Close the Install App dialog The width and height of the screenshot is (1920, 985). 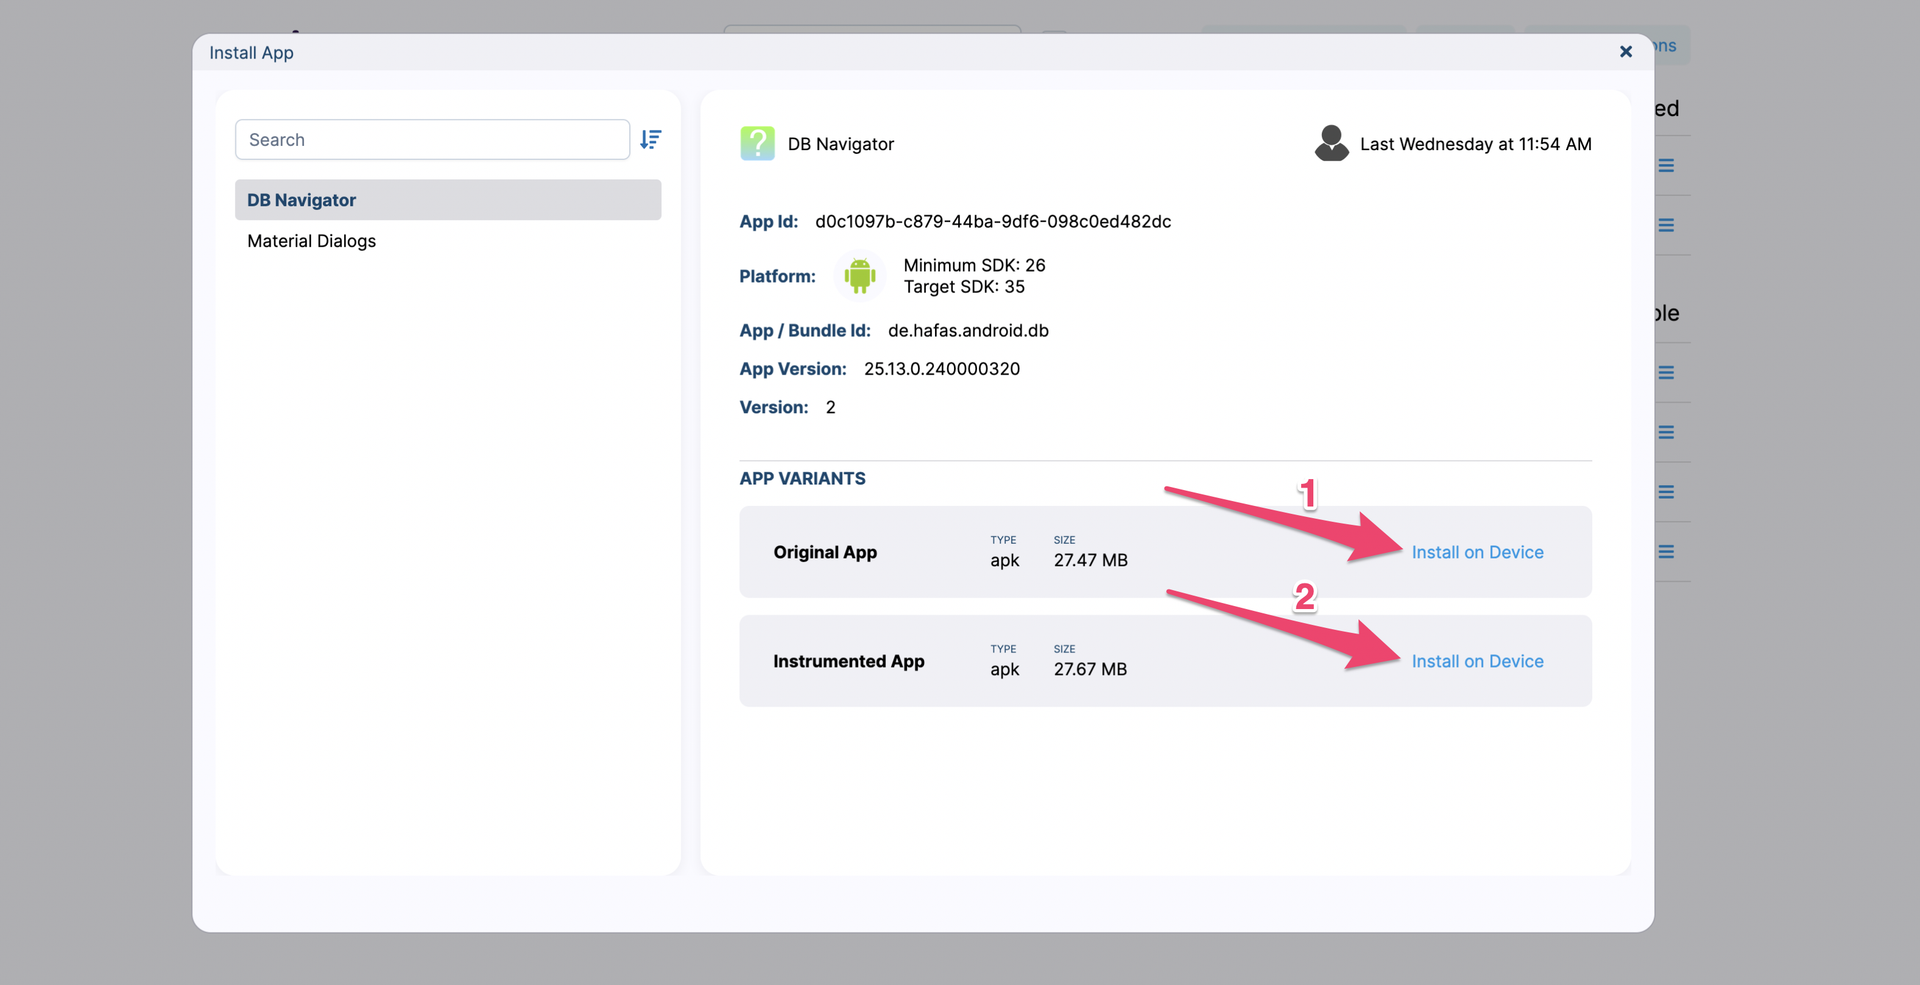coord(1626,52)
